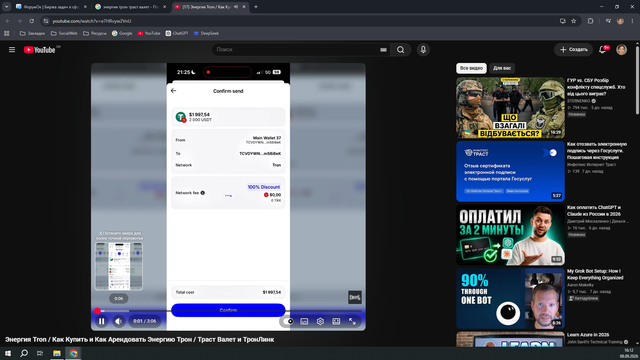640x360 pixels.
Task: Mute the tab with the YouTube tab's speaker icon
Action: (236, 7)
